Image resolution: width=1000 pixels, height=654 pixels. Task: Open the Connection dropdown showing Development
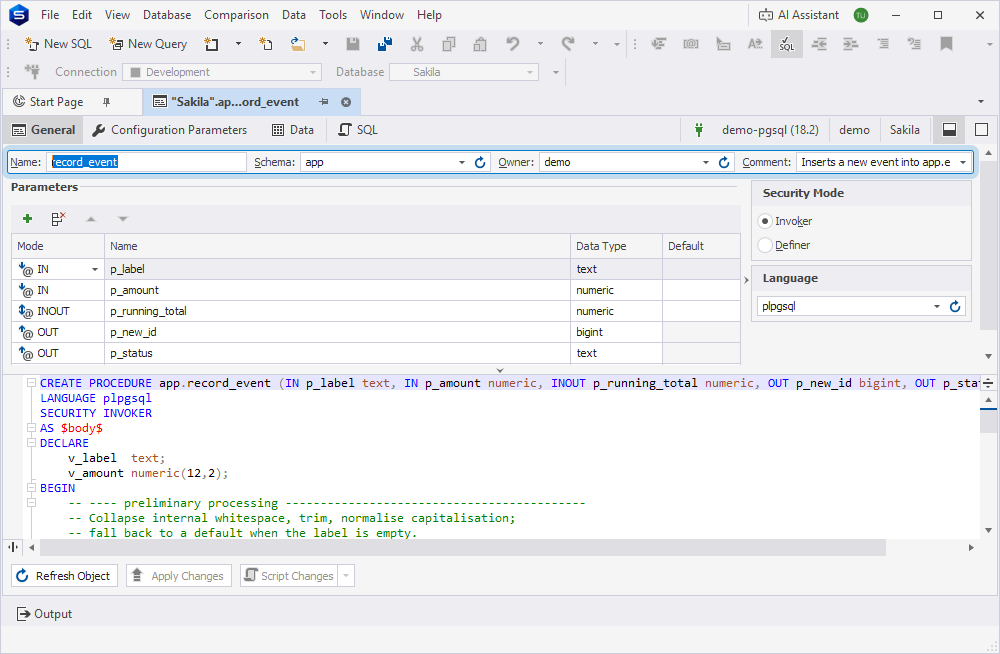pyautogui.click(x=222, y=72)
